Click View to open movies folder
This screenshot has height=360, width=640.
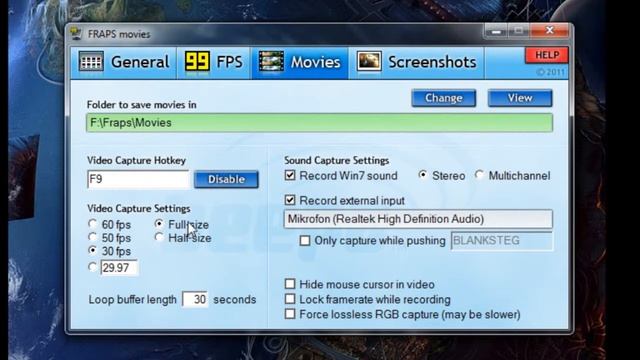click(520, 98)
